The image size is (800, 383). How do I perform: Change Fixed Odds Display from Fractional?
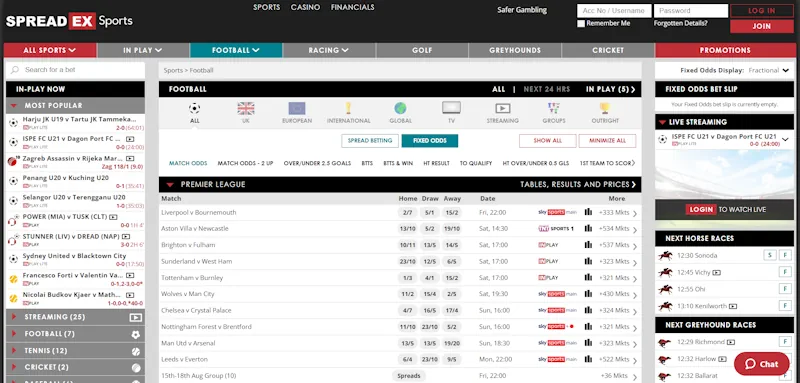pyautogui.click(x=768, y=70)
